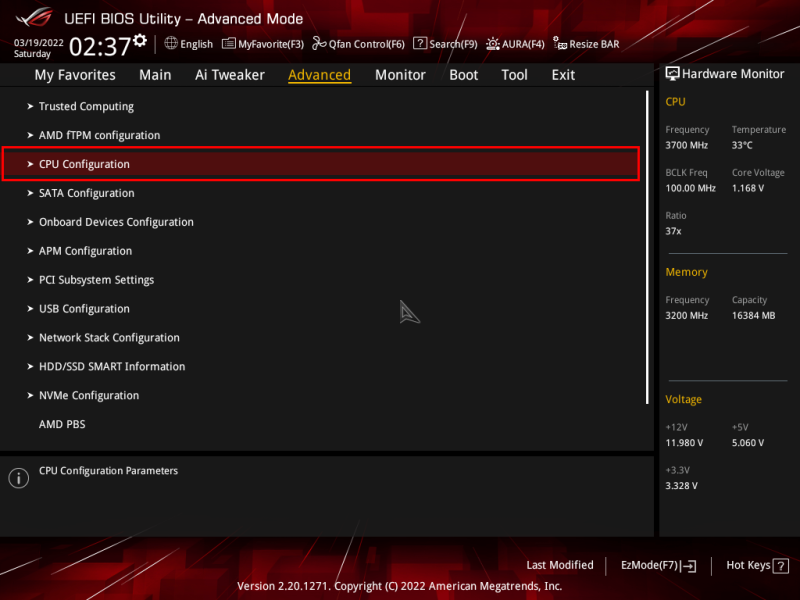Switch to the Monitor tab

pyautogui.click(x=400, y=74)
